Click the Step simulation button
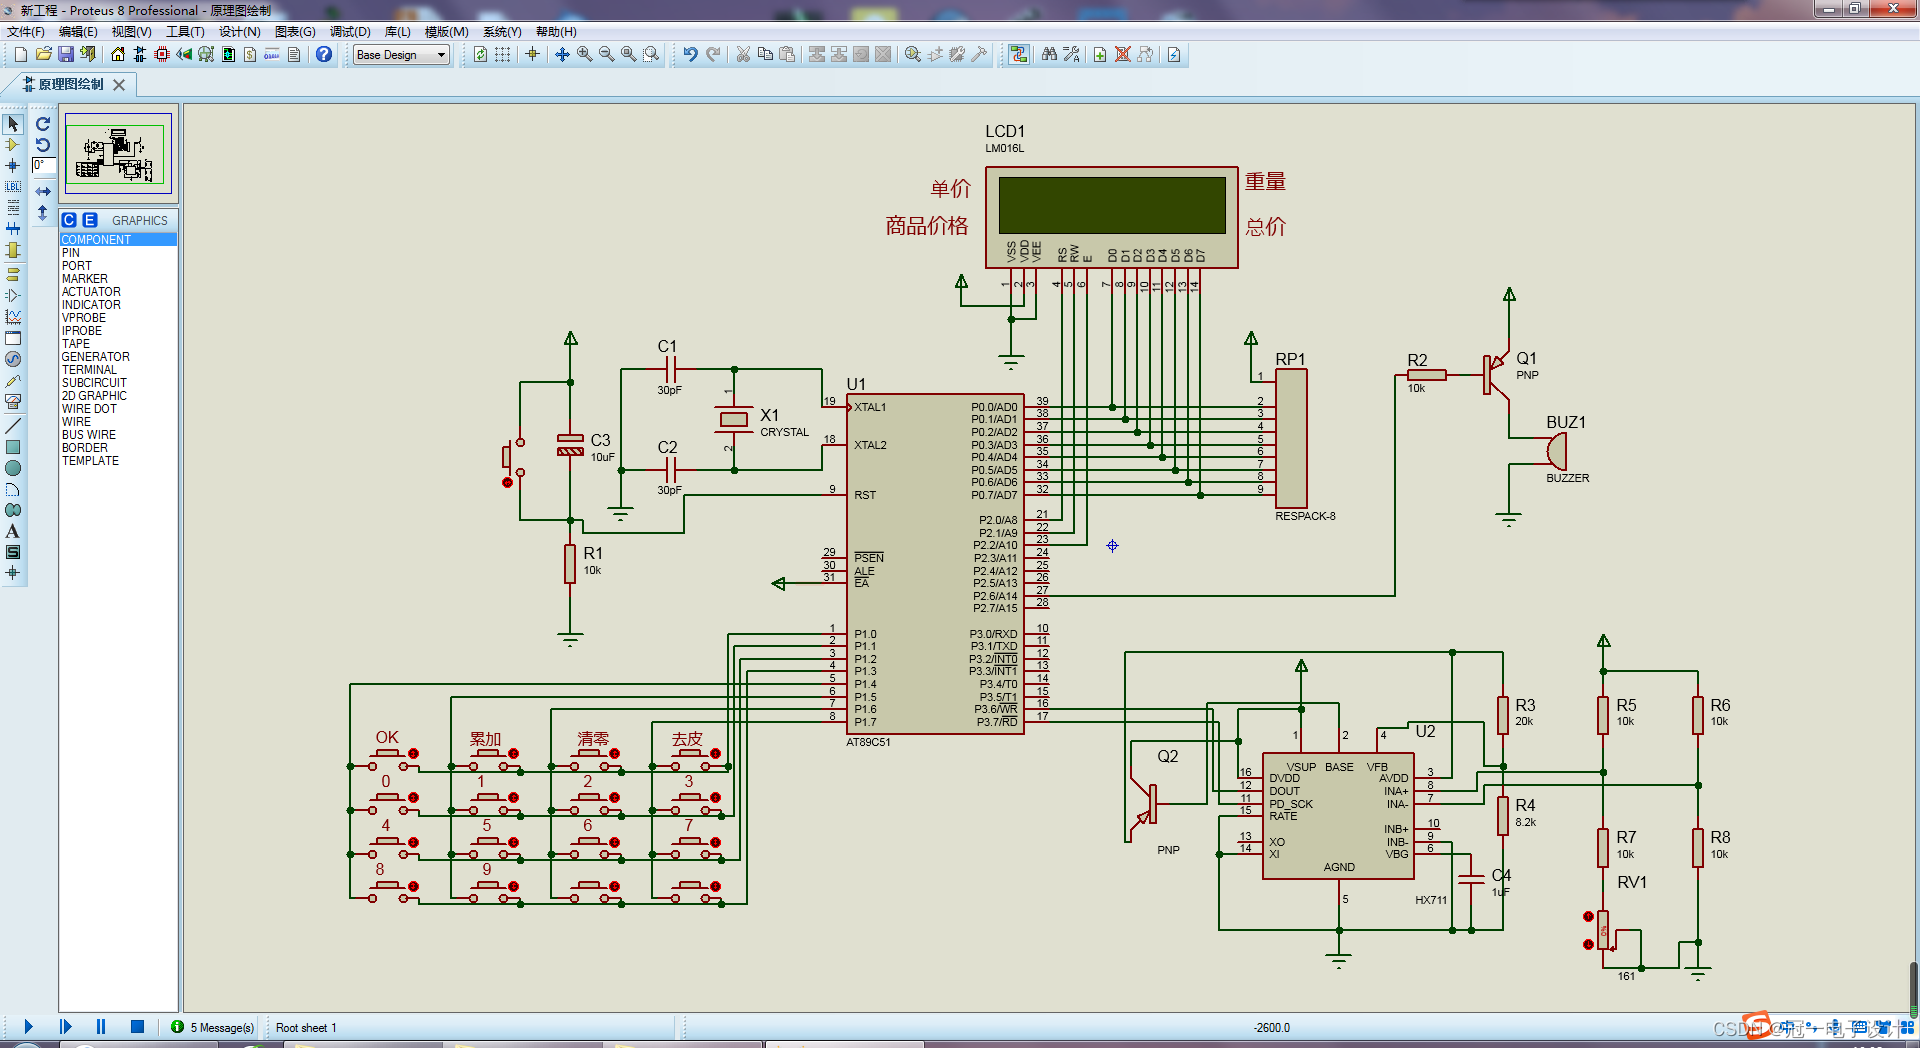1920x1048 pixels. pos(66,1027)
